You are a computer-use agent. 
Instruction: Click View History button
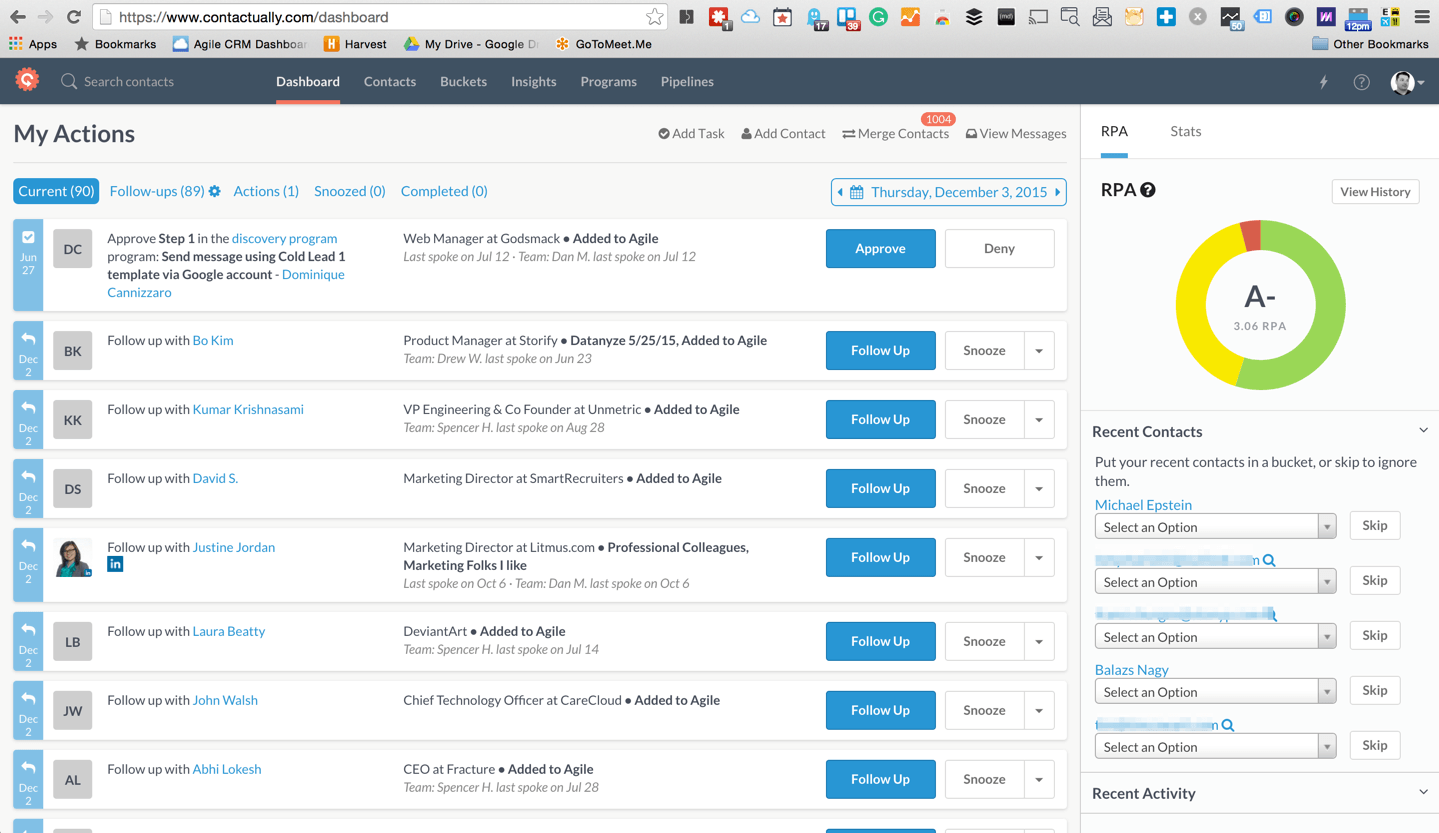1376,192
